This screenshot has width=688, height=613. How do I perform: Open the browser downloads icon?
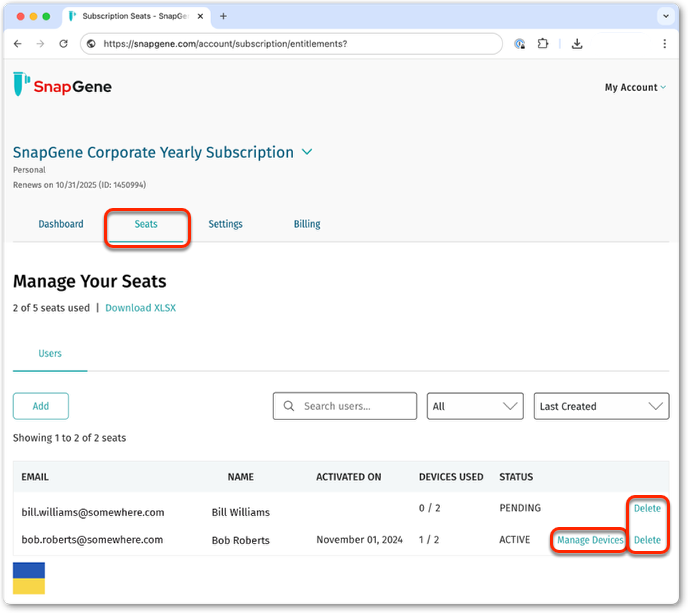577,43
